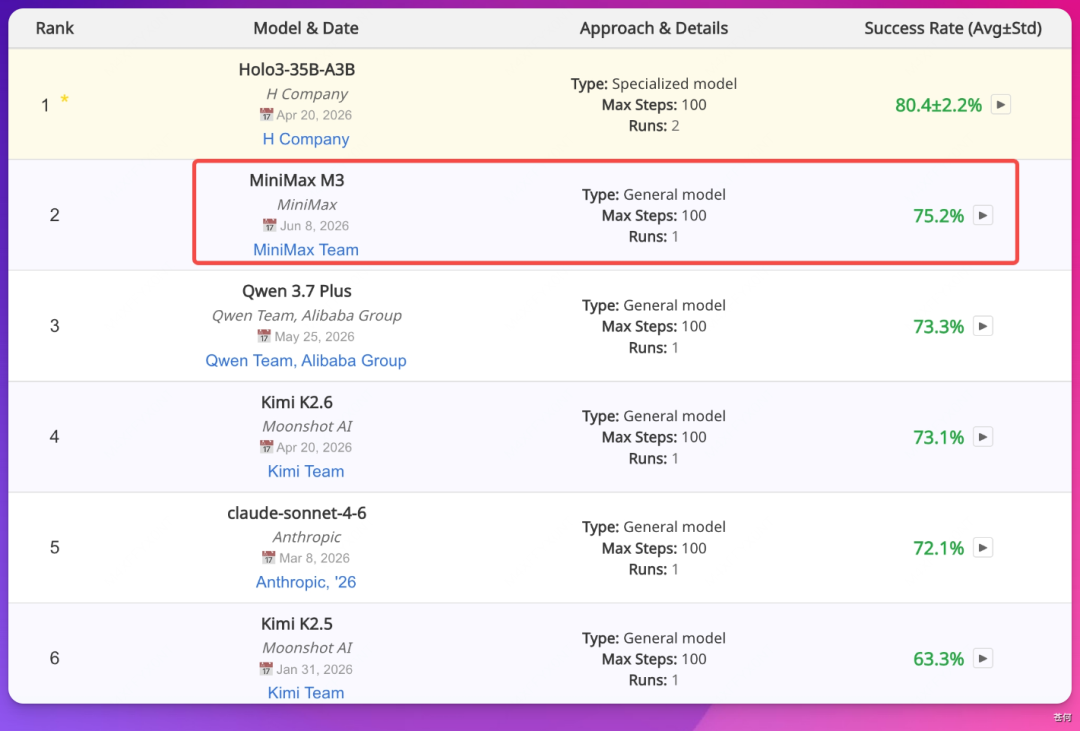Select the Kimi K2.5 model name
The width and height of the screenshot is (1080, 731).
(x=297, y=624)
